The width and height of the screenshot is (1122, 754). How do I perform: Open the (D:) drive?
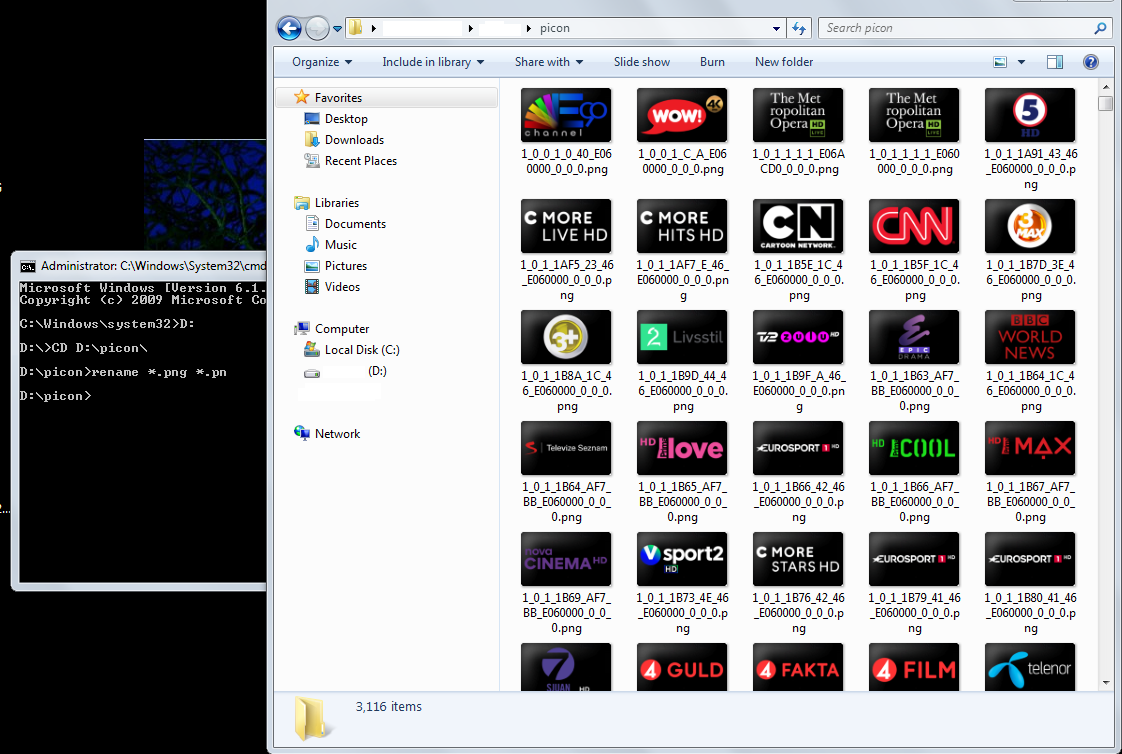(376, 371)
